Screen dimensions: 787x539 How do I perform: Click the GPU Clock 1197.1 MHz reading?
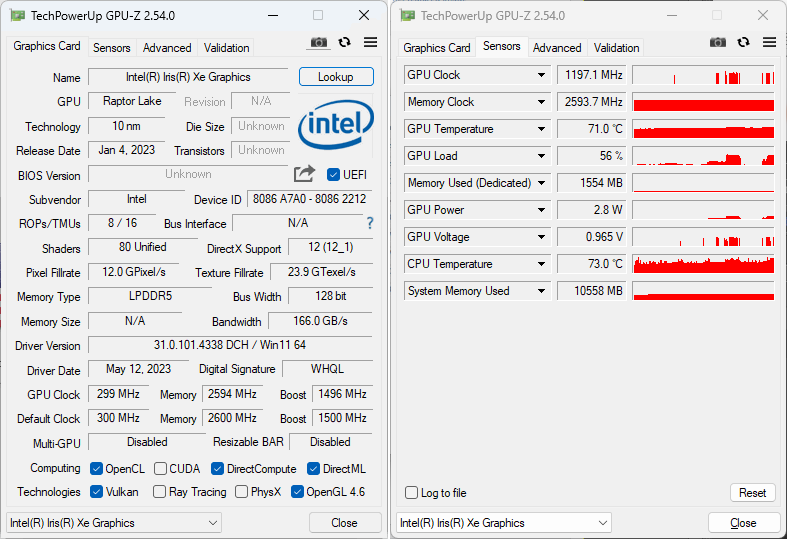coord(592,75)
